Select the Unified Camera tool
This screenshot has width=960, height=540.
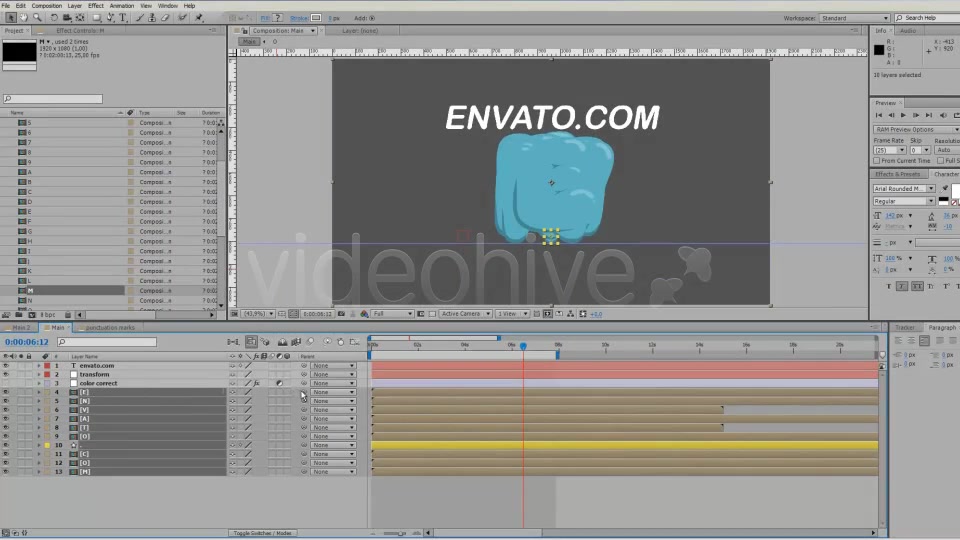[67, 18]
